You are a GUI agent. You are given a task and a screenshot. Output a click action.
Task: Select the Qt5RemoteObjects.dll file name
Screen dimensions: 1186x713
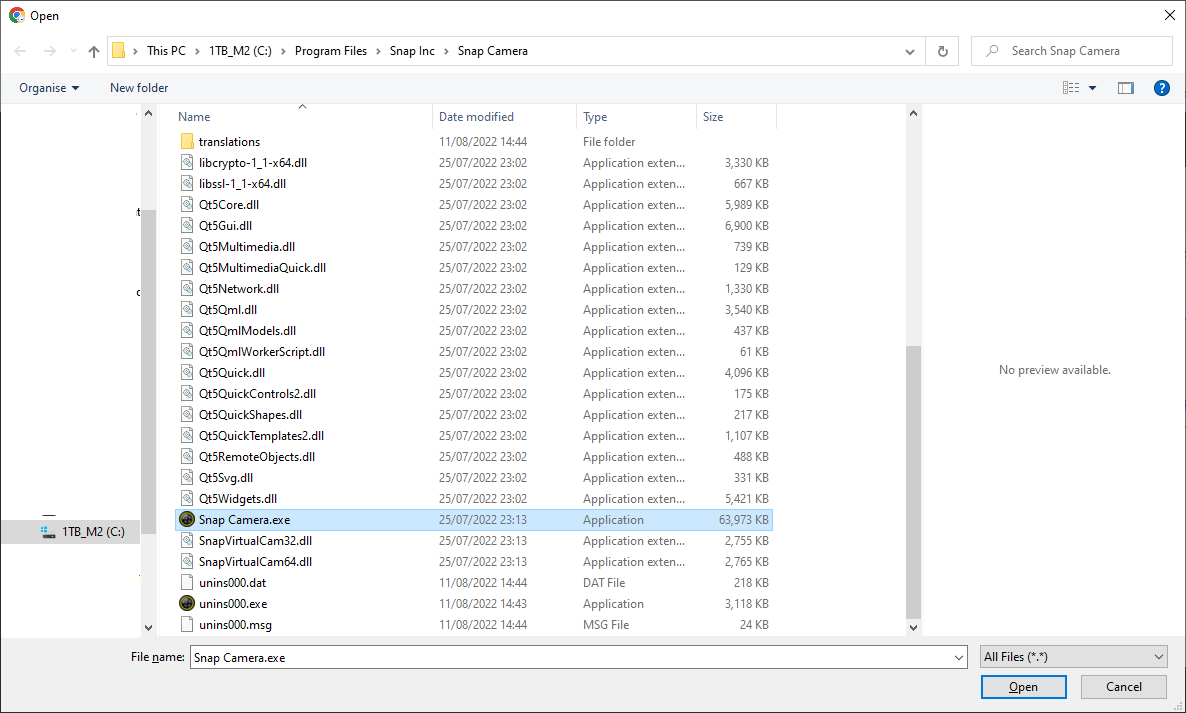(257, 456)
